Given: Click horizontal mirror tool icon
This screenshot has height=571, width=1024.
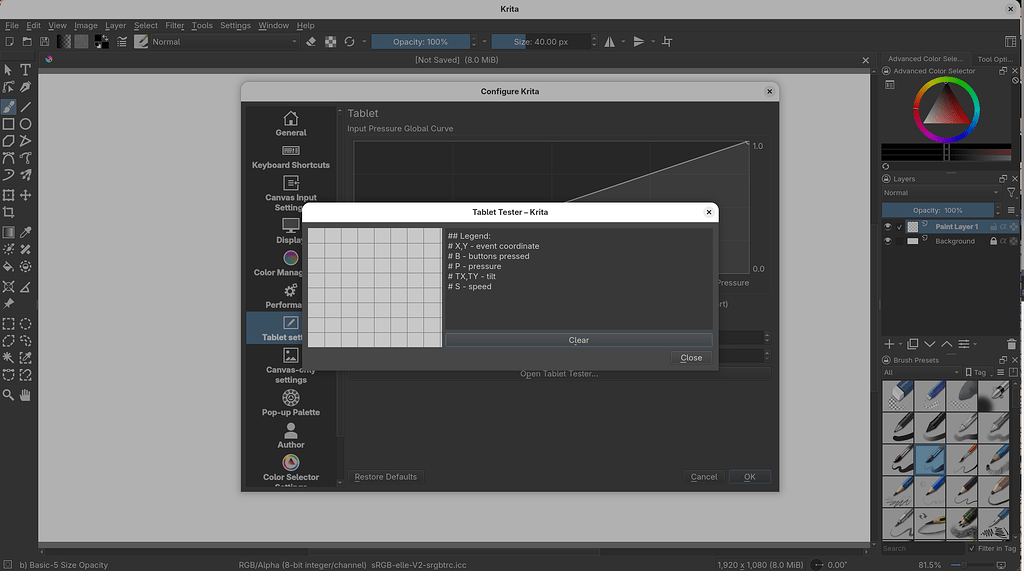Looking at the screenshot, I should point(609,42).
